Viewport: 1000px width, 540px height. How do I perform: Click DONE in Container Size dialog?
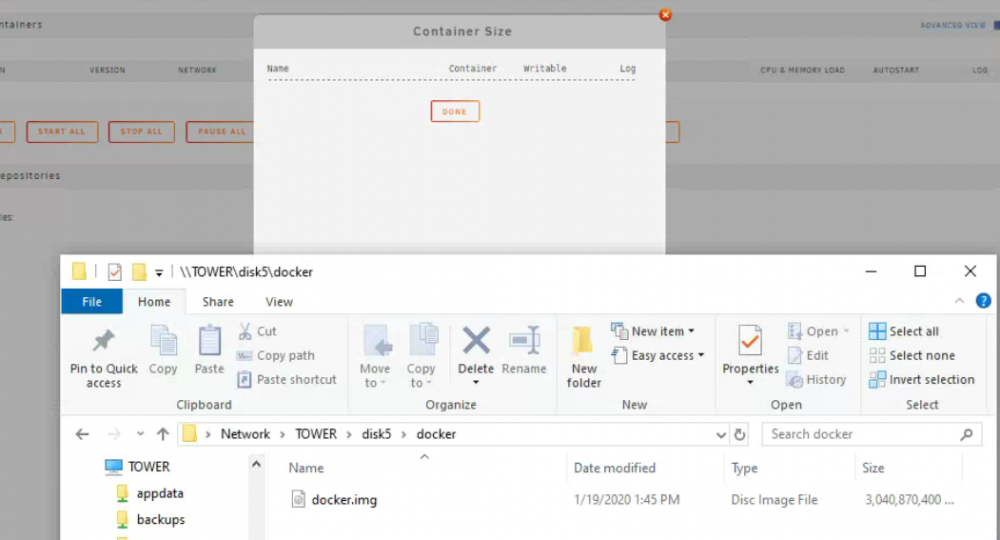point(455,112)
